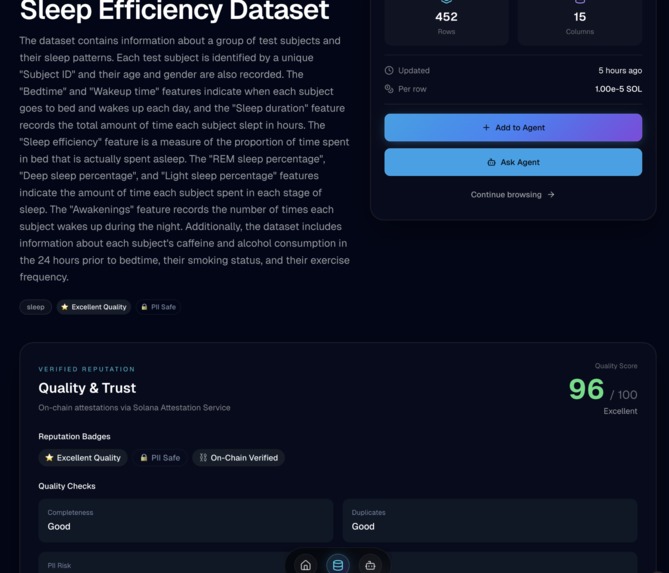
Task: Open the home icon in bottom navigation
Action: click(305, 565)
